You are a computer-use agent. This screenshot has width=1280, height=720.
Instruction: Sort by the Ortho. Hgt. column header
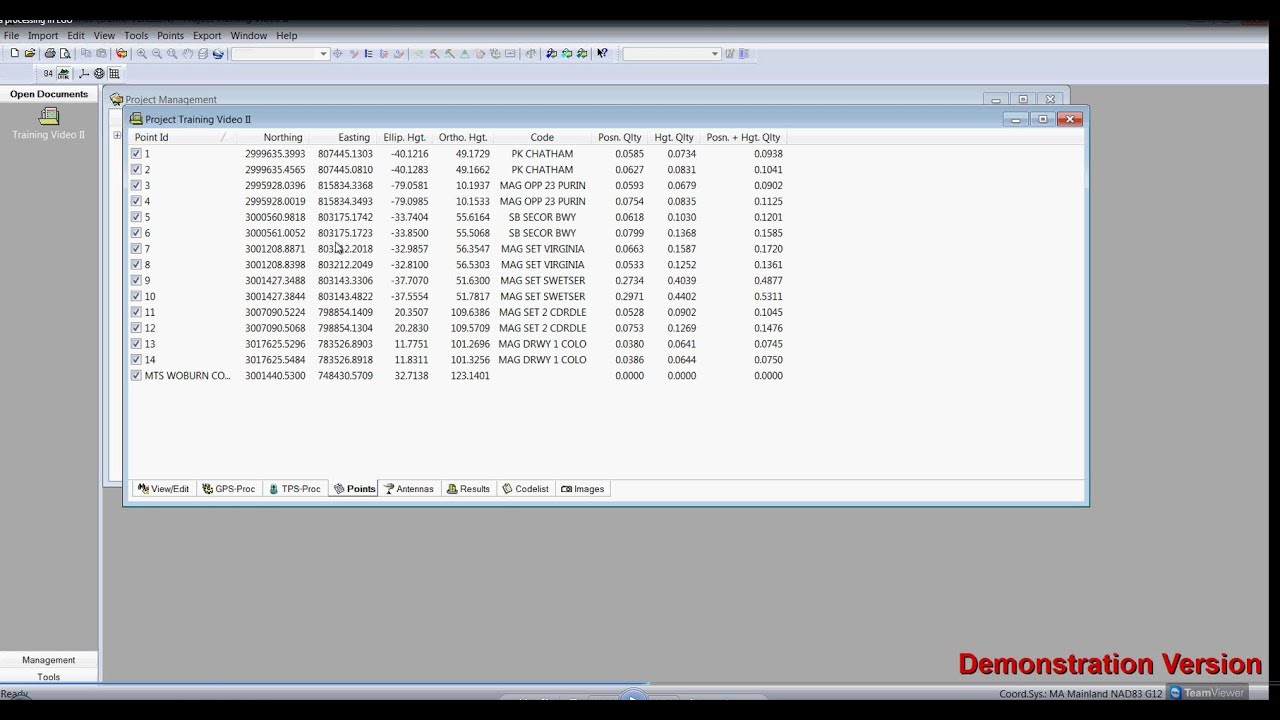pos(463,137)
